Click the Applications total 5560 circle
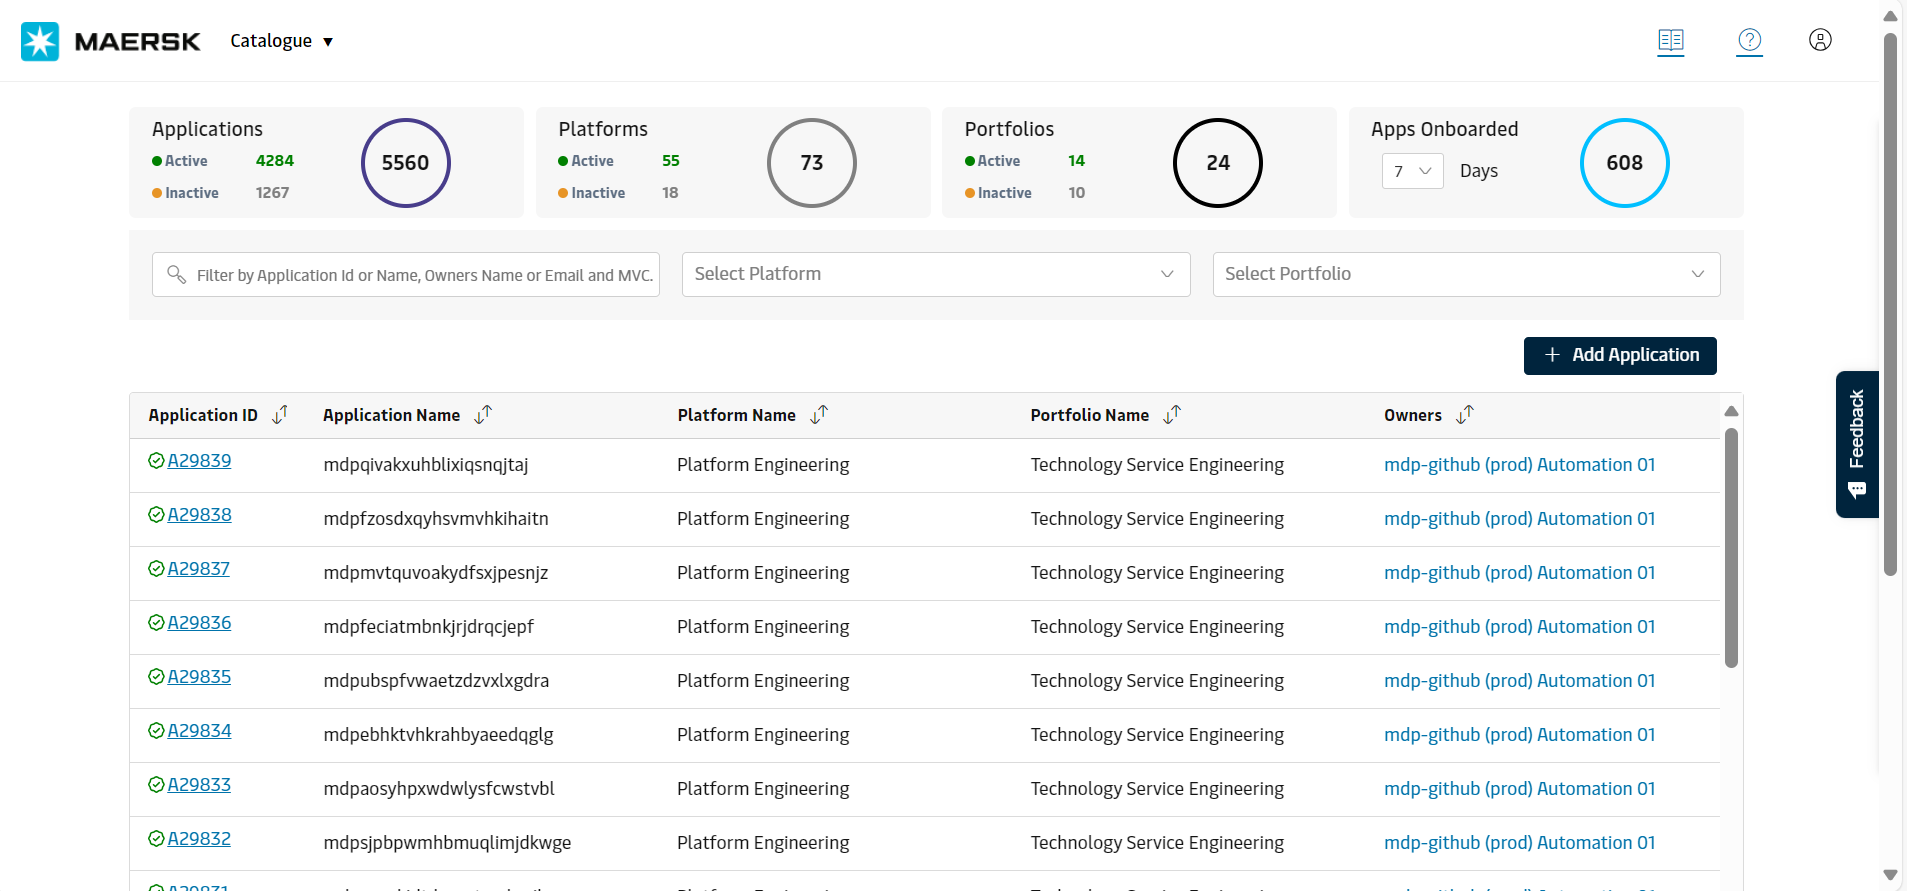 pos(406,163)
